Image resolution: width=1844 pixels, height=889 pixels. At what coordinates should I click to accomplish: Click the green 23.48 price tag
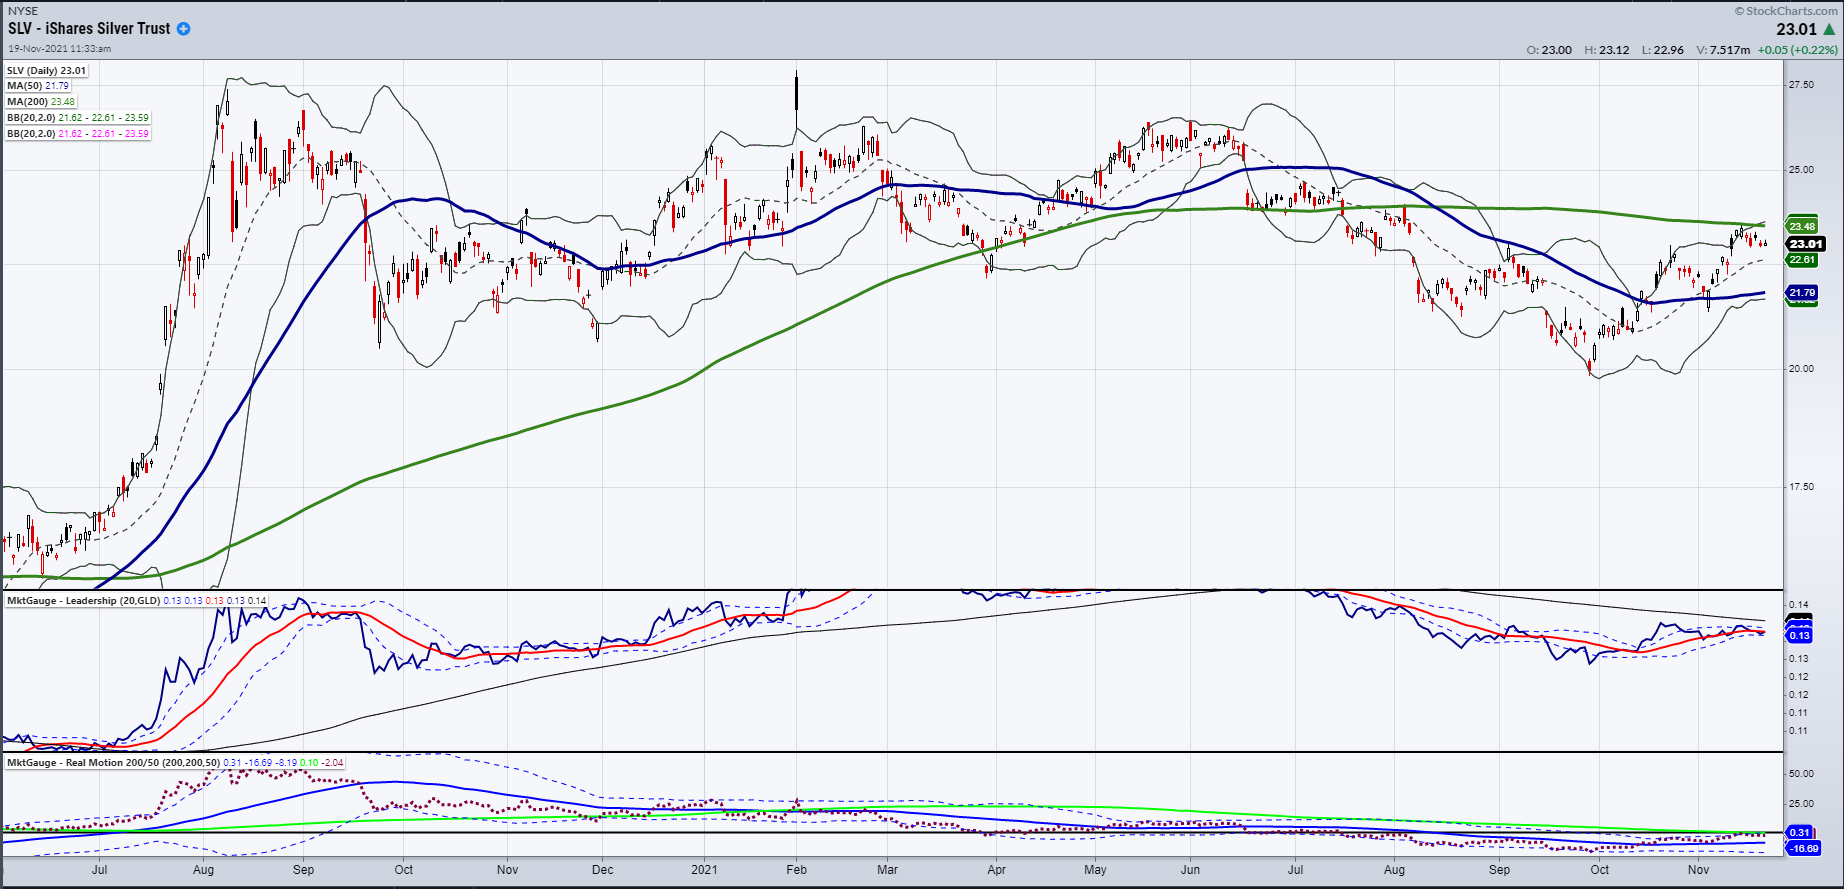[1802, 226]
